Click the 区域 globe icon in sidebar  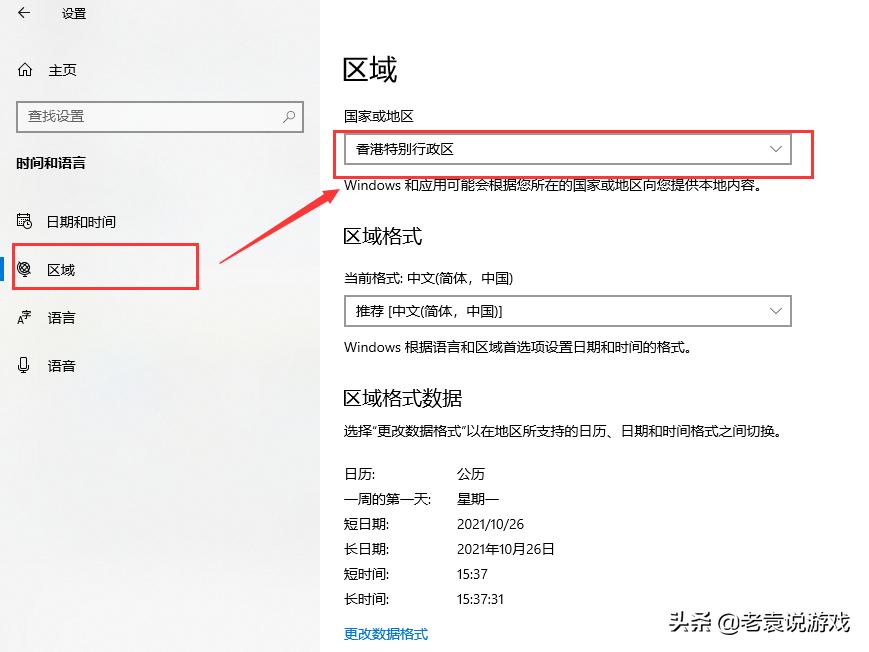(x=22, y=267)
